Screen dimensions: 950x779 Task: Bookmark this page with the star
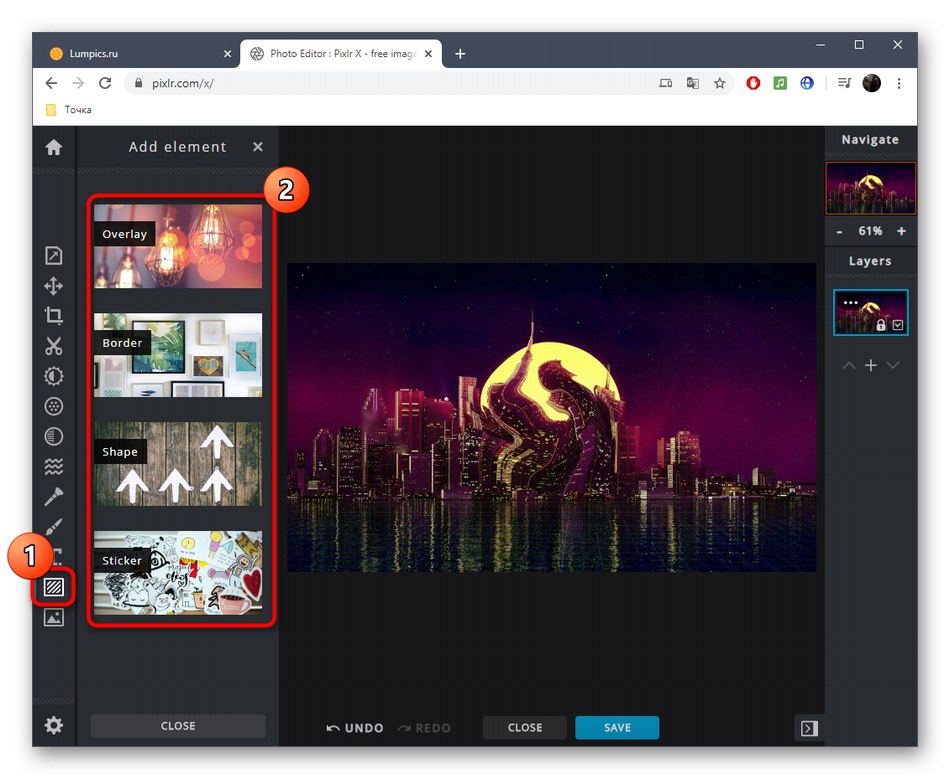[719, 83]
